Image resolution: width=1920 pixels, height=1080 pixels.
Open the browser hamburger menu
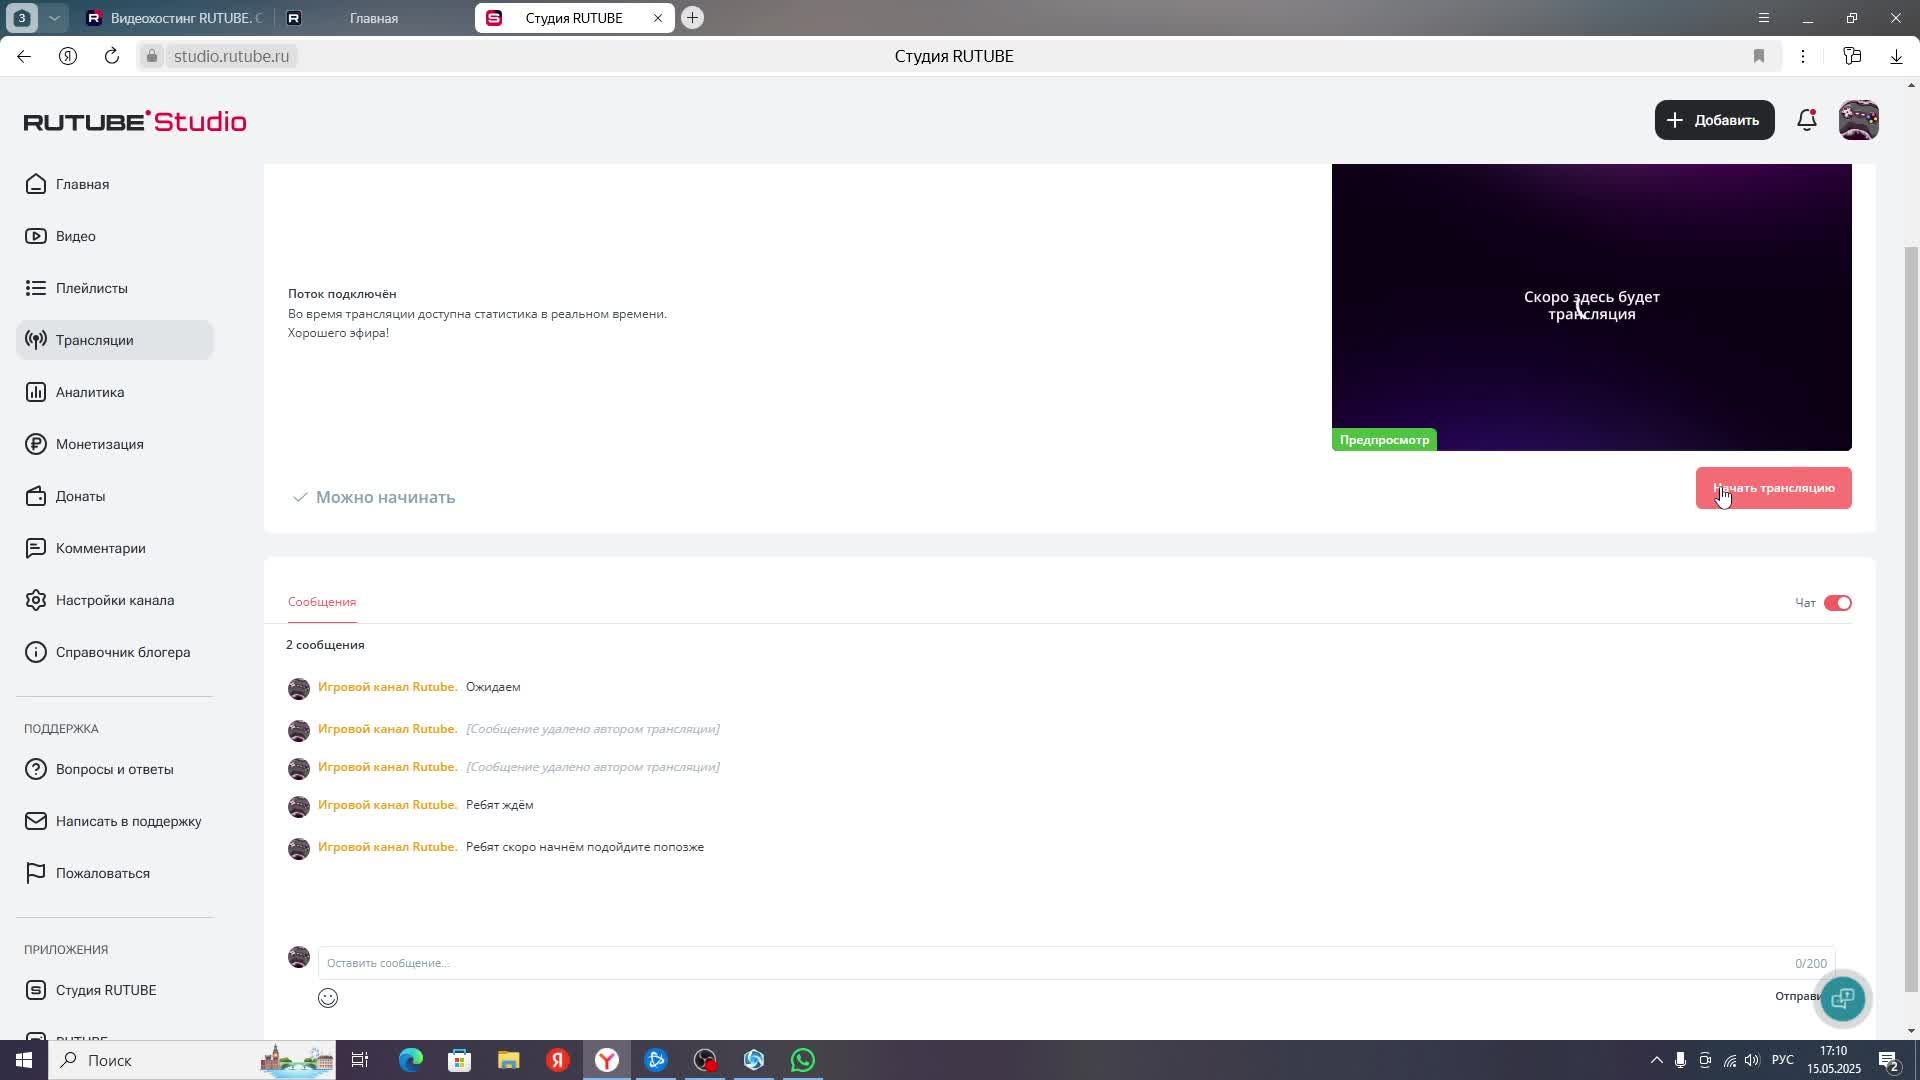click(x=1764, y=18)
